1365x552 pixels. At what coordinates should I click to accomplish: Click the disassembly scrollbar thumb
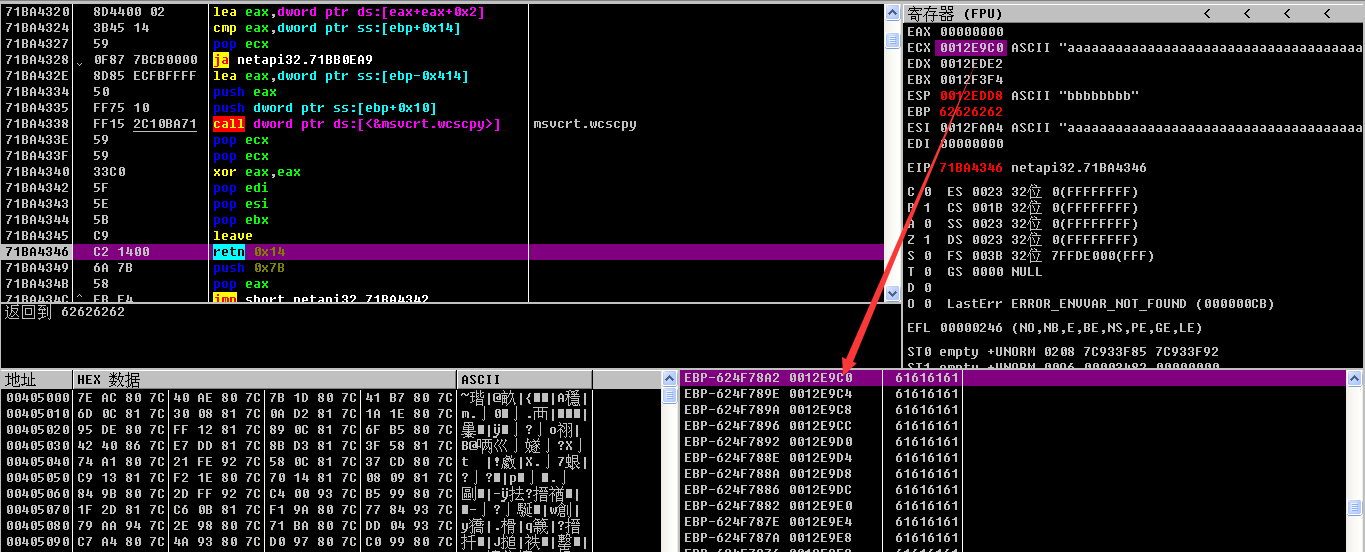pos(892,41)
